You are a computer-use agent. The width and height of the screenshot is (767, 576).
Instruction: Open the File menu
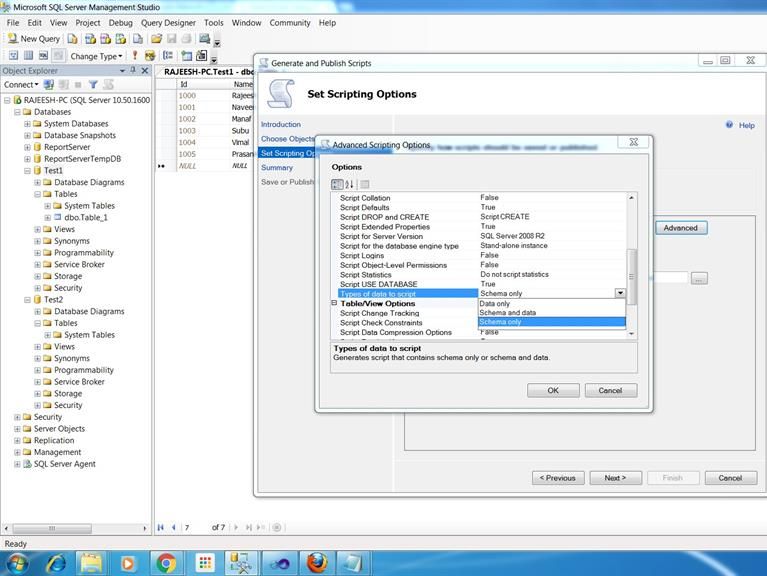tap(13, 22)
